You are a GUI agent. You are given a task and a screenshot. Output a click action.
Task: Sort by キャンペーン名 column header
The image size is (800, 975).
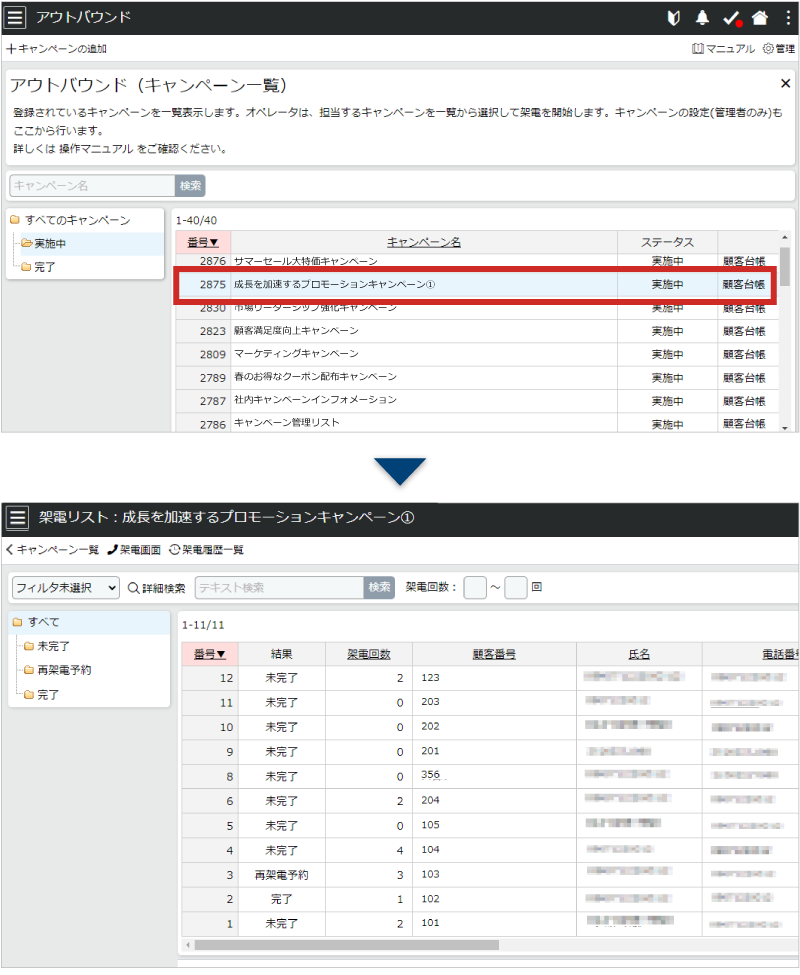point(424,243)
